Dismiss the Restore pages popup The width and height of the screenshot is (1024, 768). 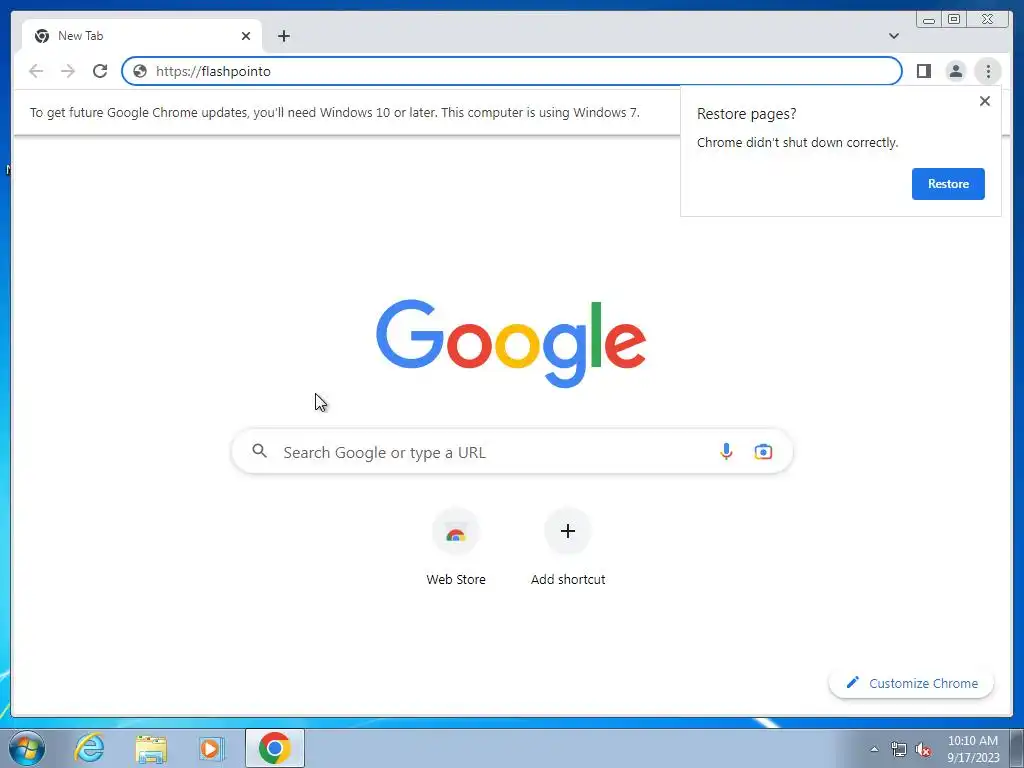985,101
